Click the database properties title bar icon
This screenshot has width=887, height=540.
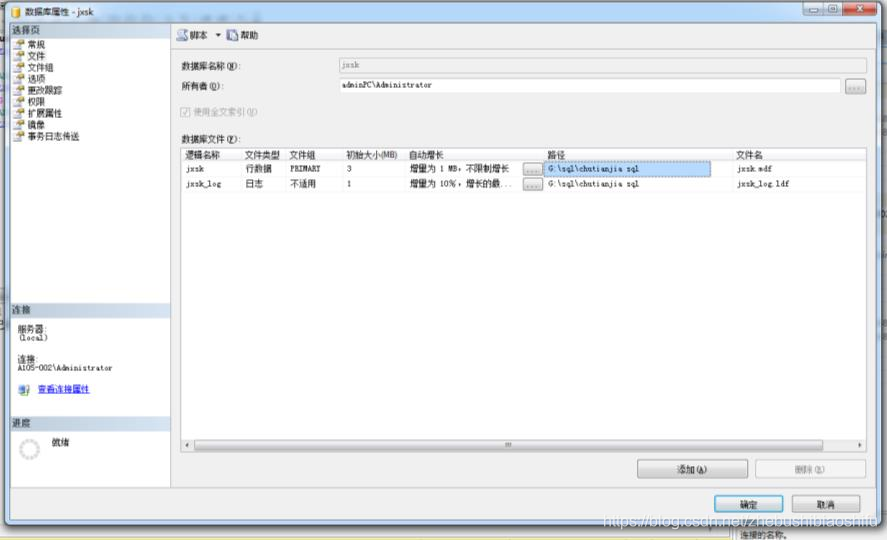[15, 12]
